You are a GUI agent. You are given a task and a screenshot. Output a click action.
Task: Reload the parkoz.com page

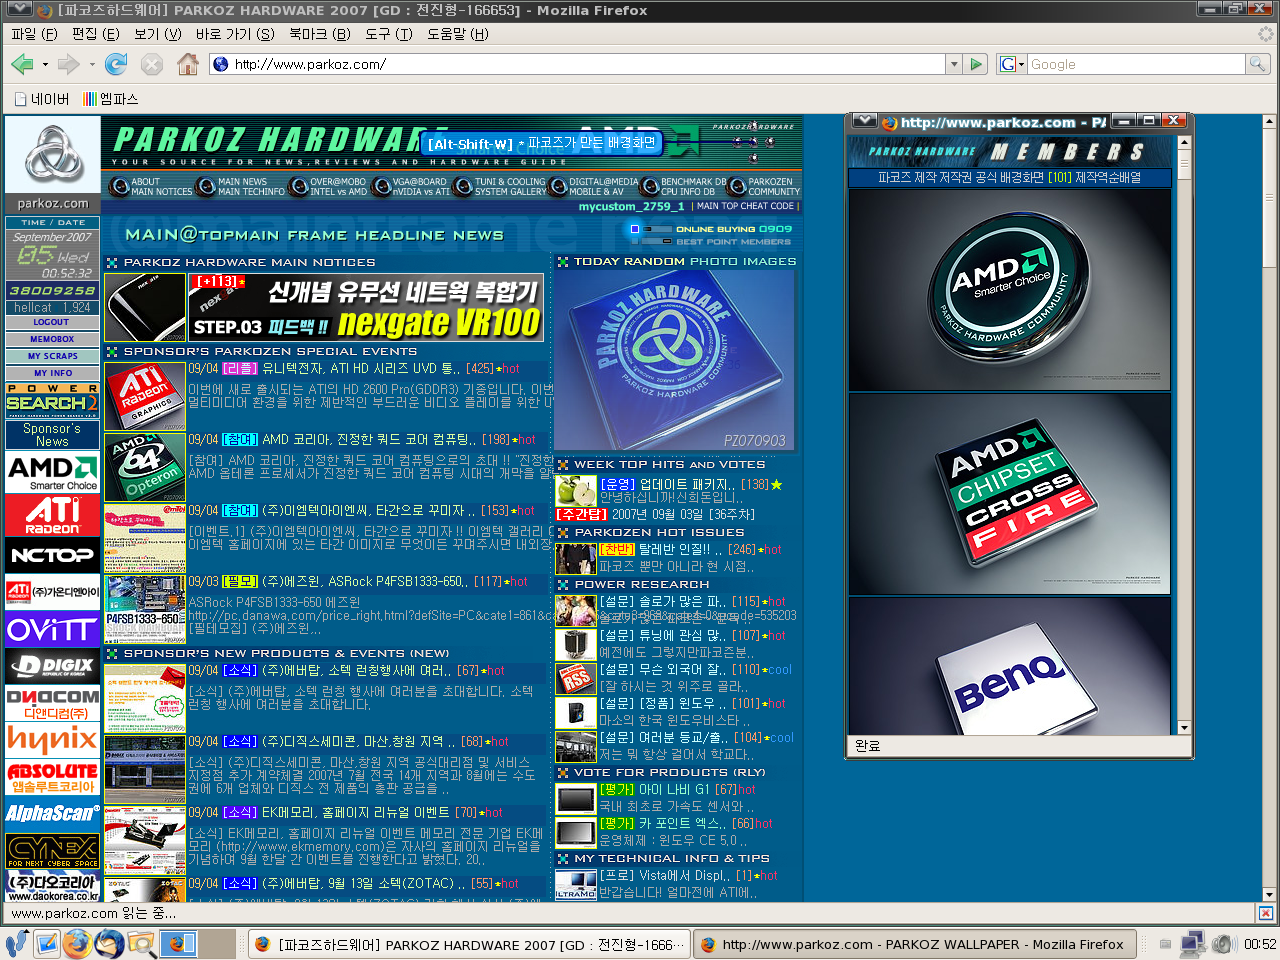pyautogui.click(x=116, y=64)
